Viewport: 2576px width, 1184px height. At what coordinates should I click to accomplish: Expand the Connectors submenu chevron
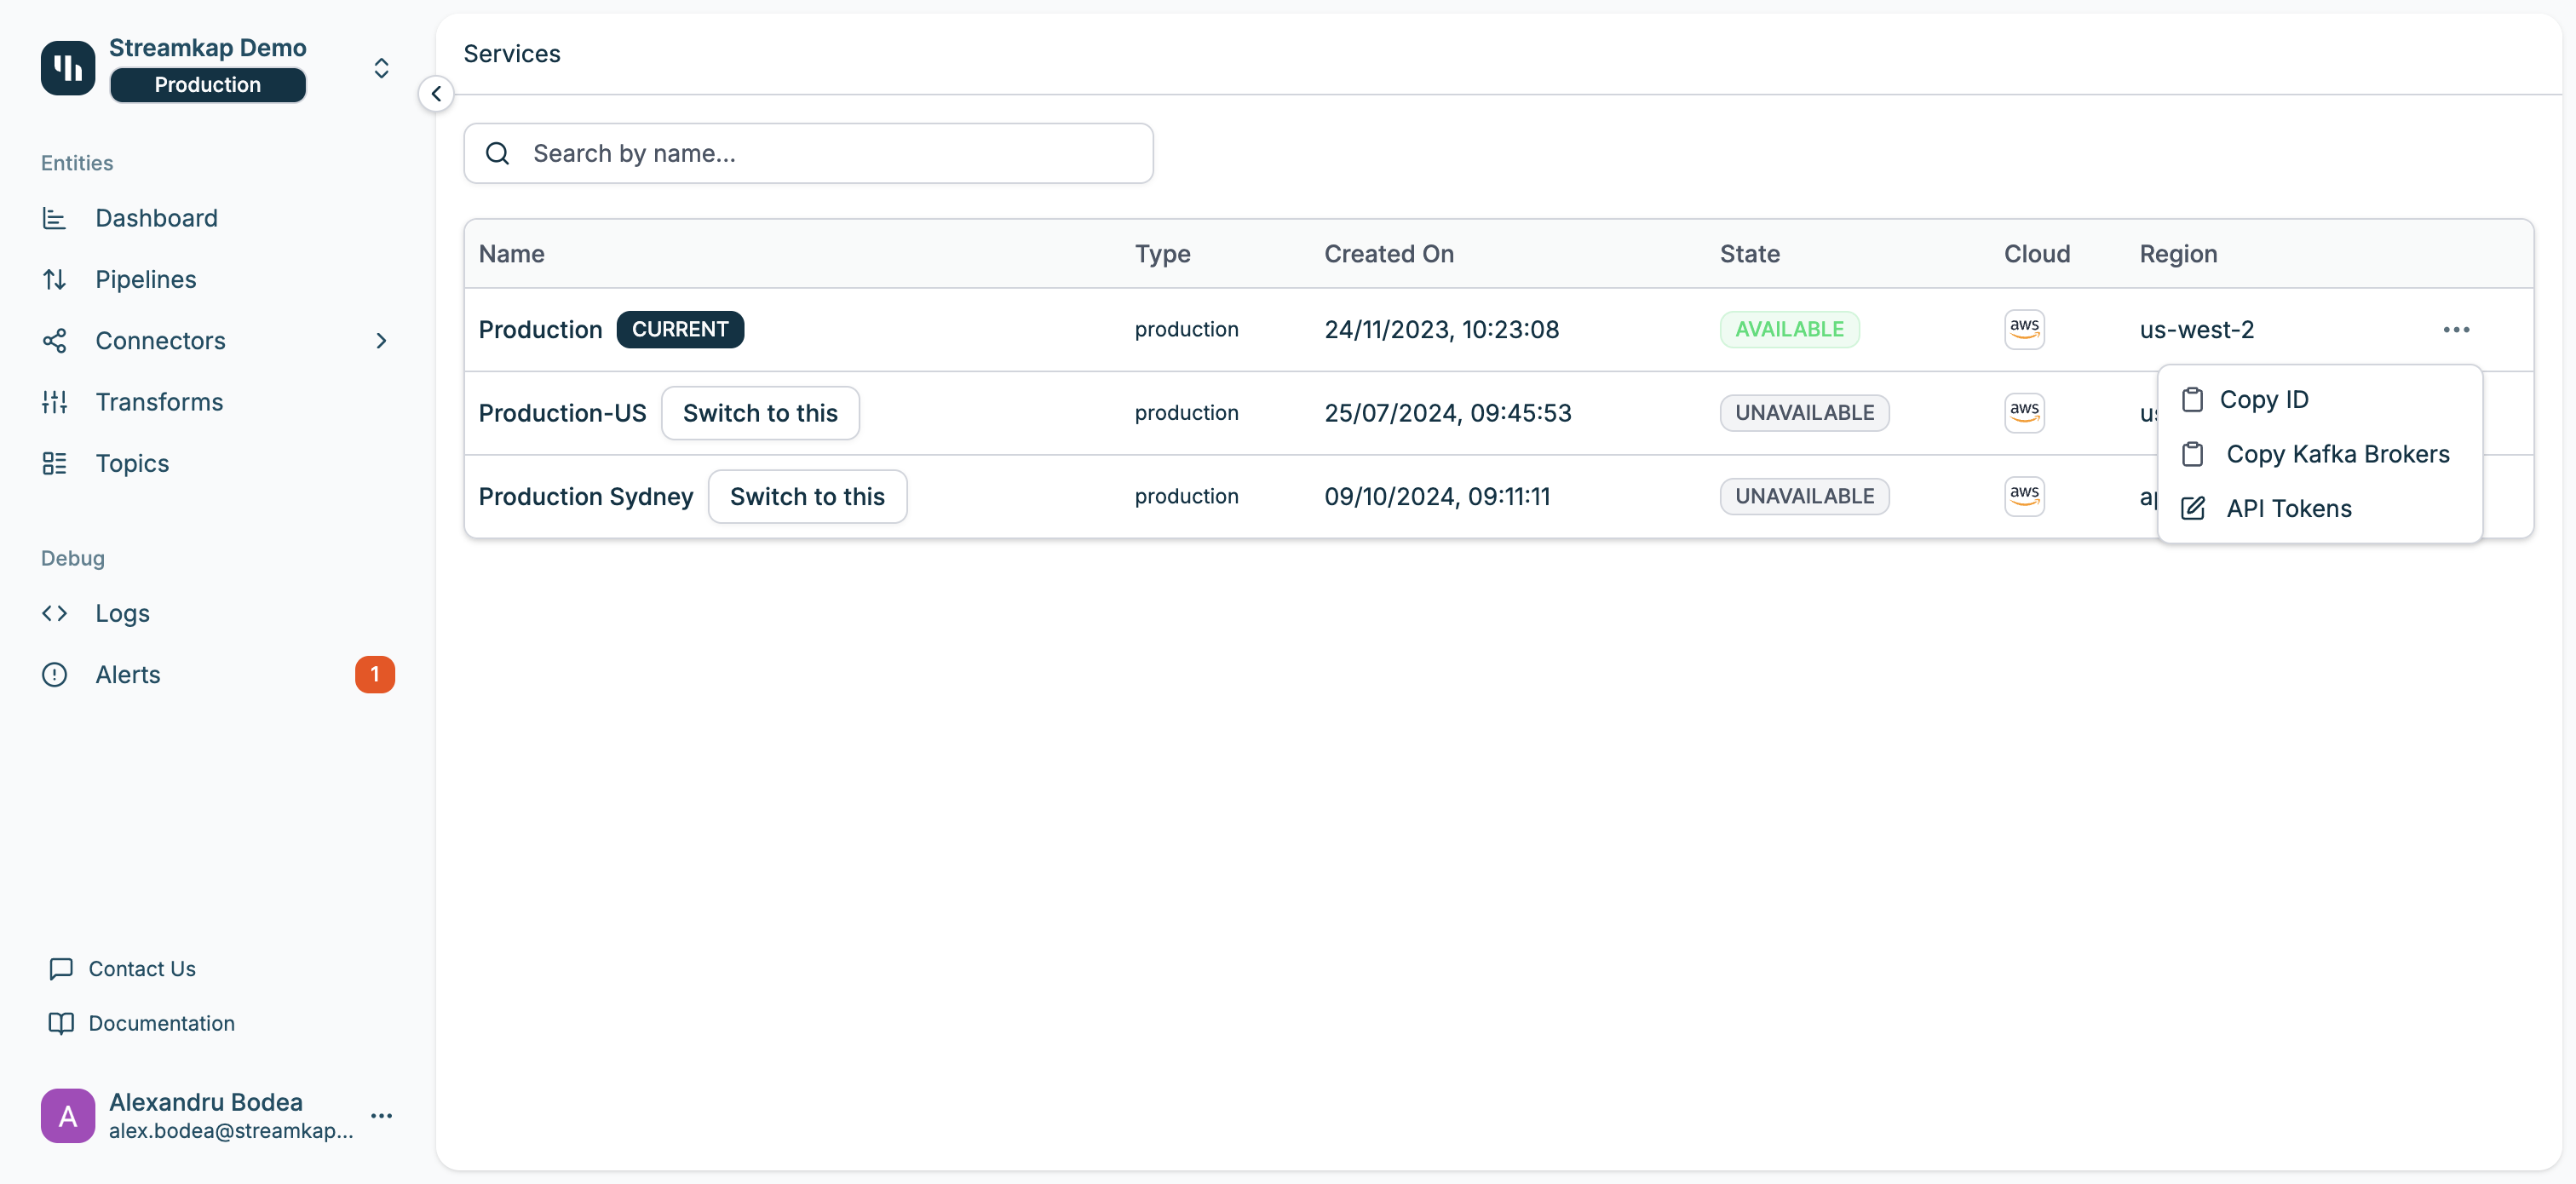tap(381, 341)
